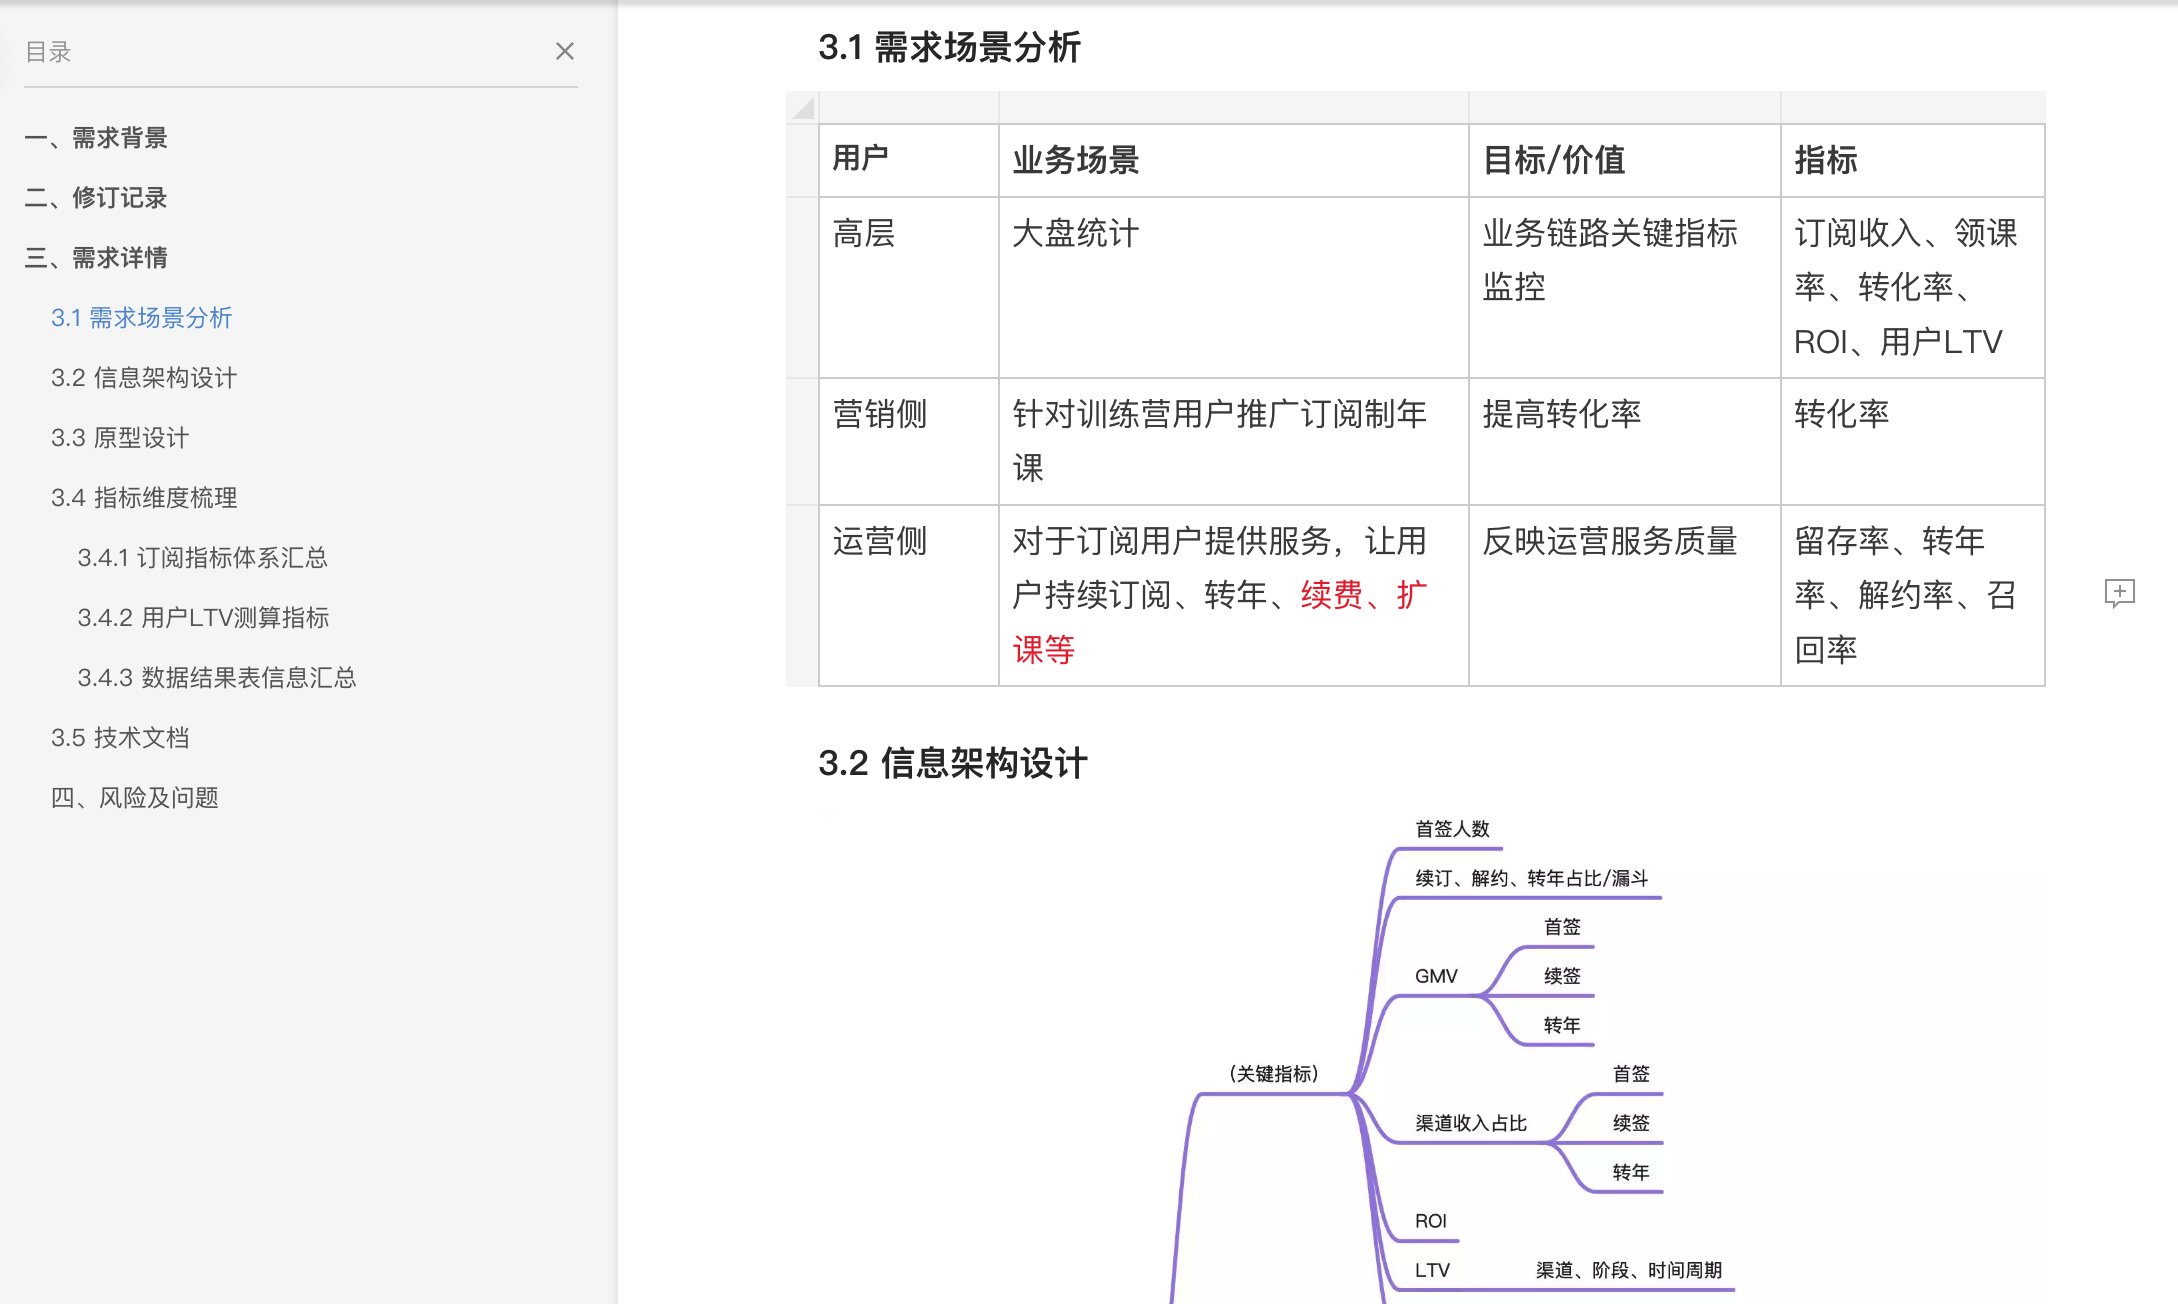Click the 大盘统计 cell

[x=1234, y=287]
